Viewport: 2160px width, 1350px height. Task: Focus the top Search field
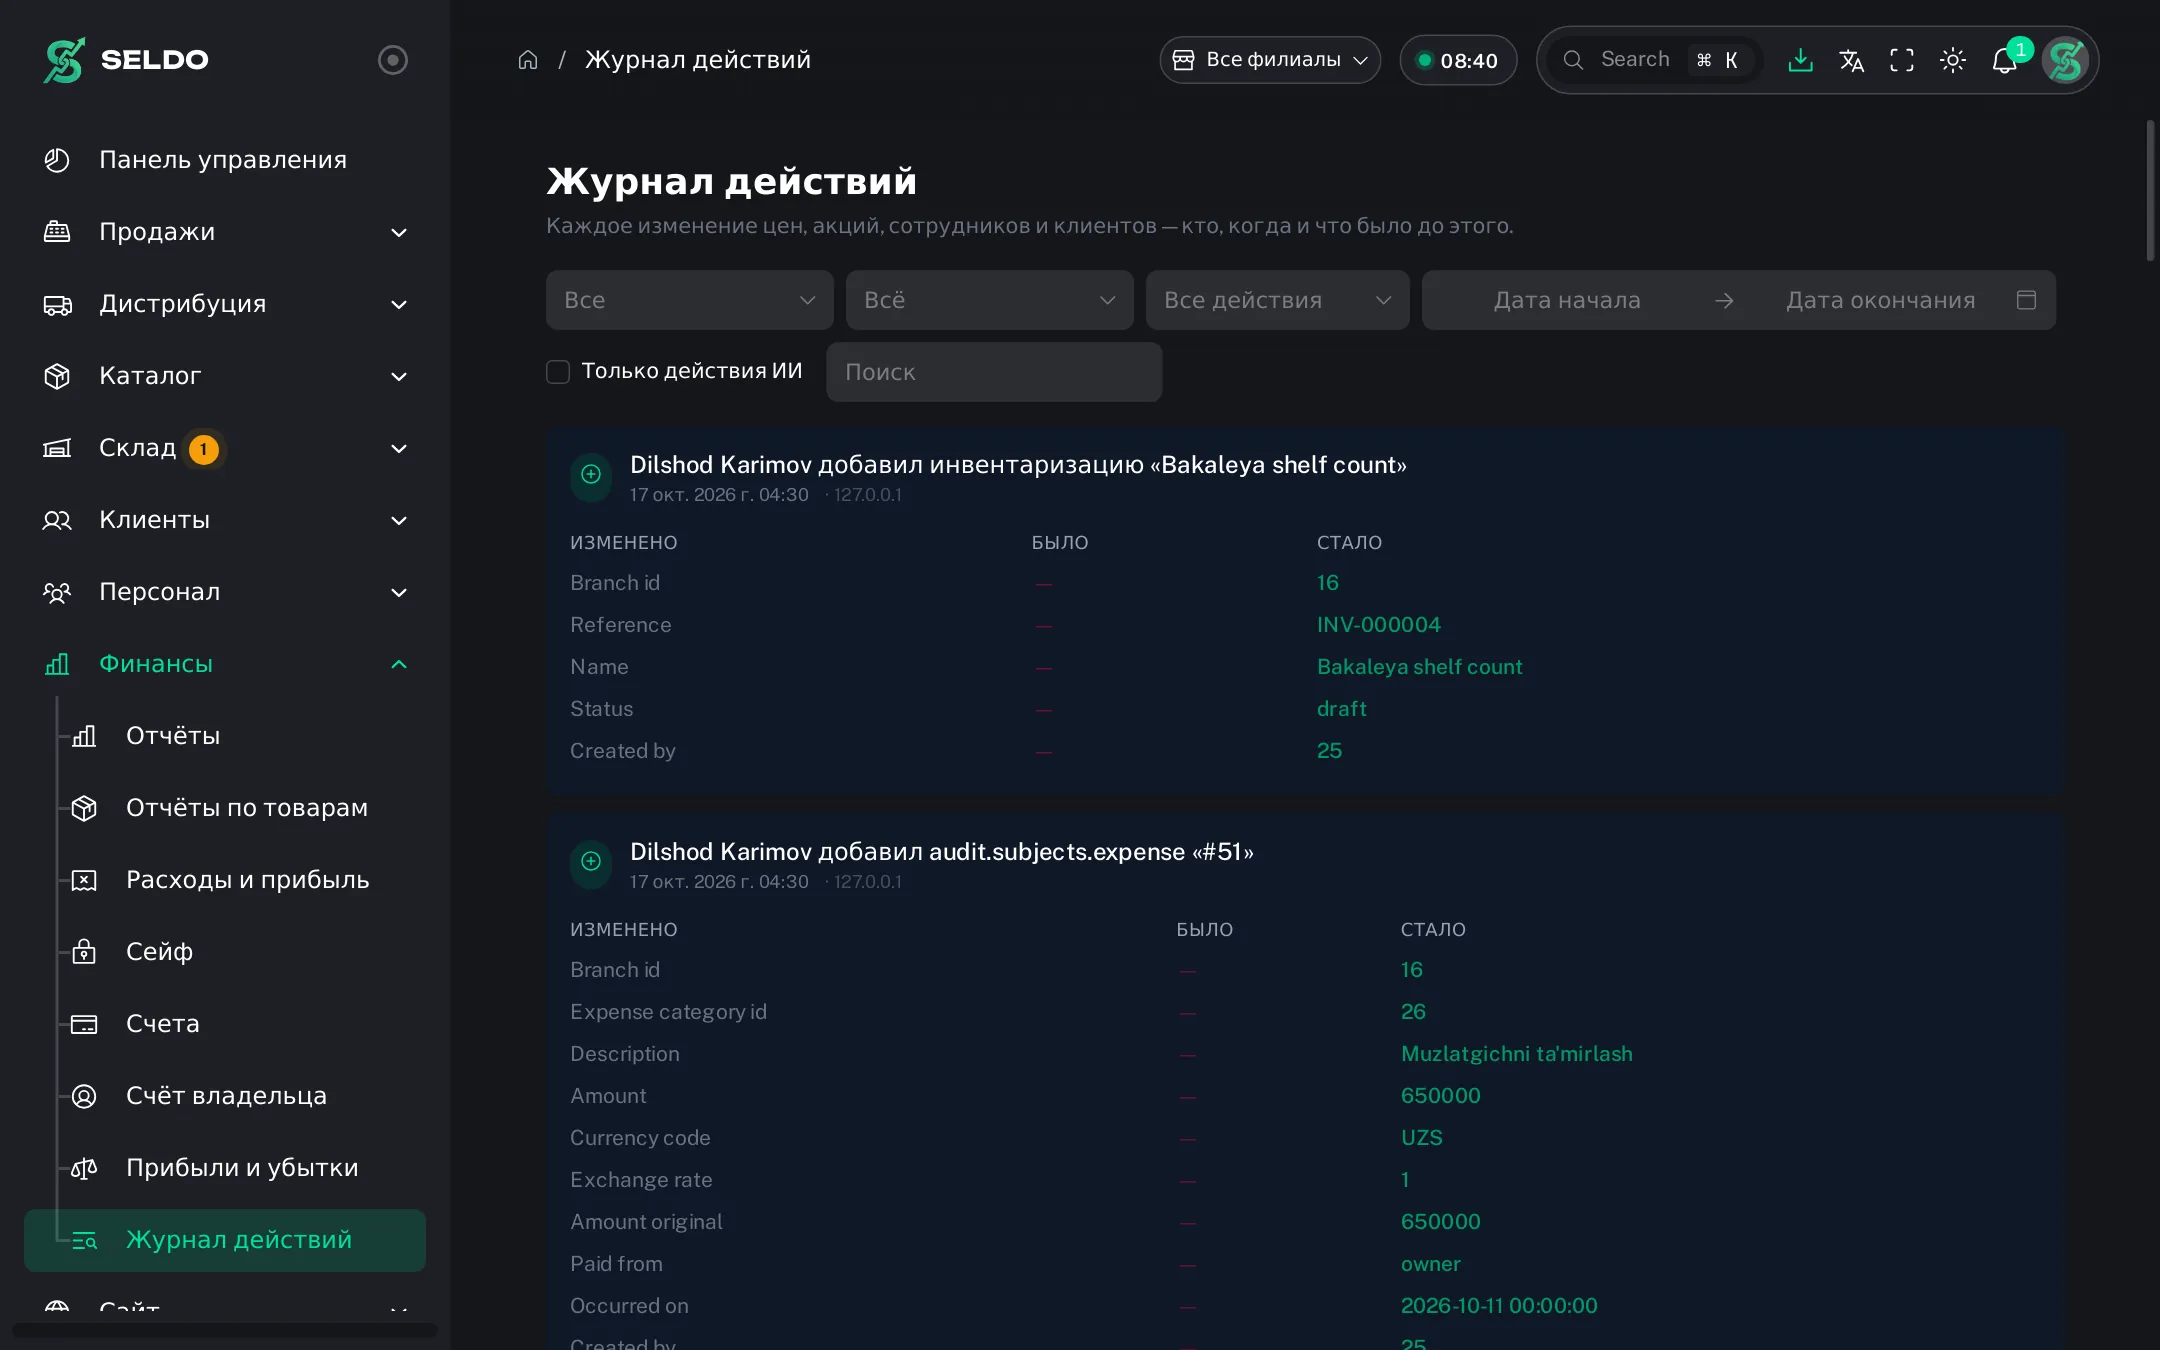[x=1656, y=60]
